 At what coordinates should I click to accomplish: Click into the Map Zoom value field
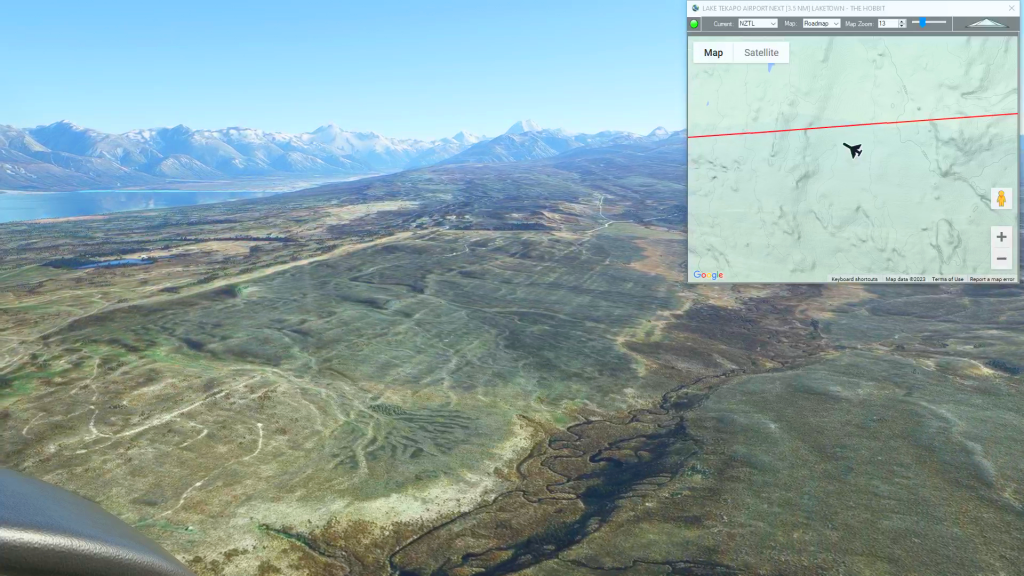click(x=887, y=23)
